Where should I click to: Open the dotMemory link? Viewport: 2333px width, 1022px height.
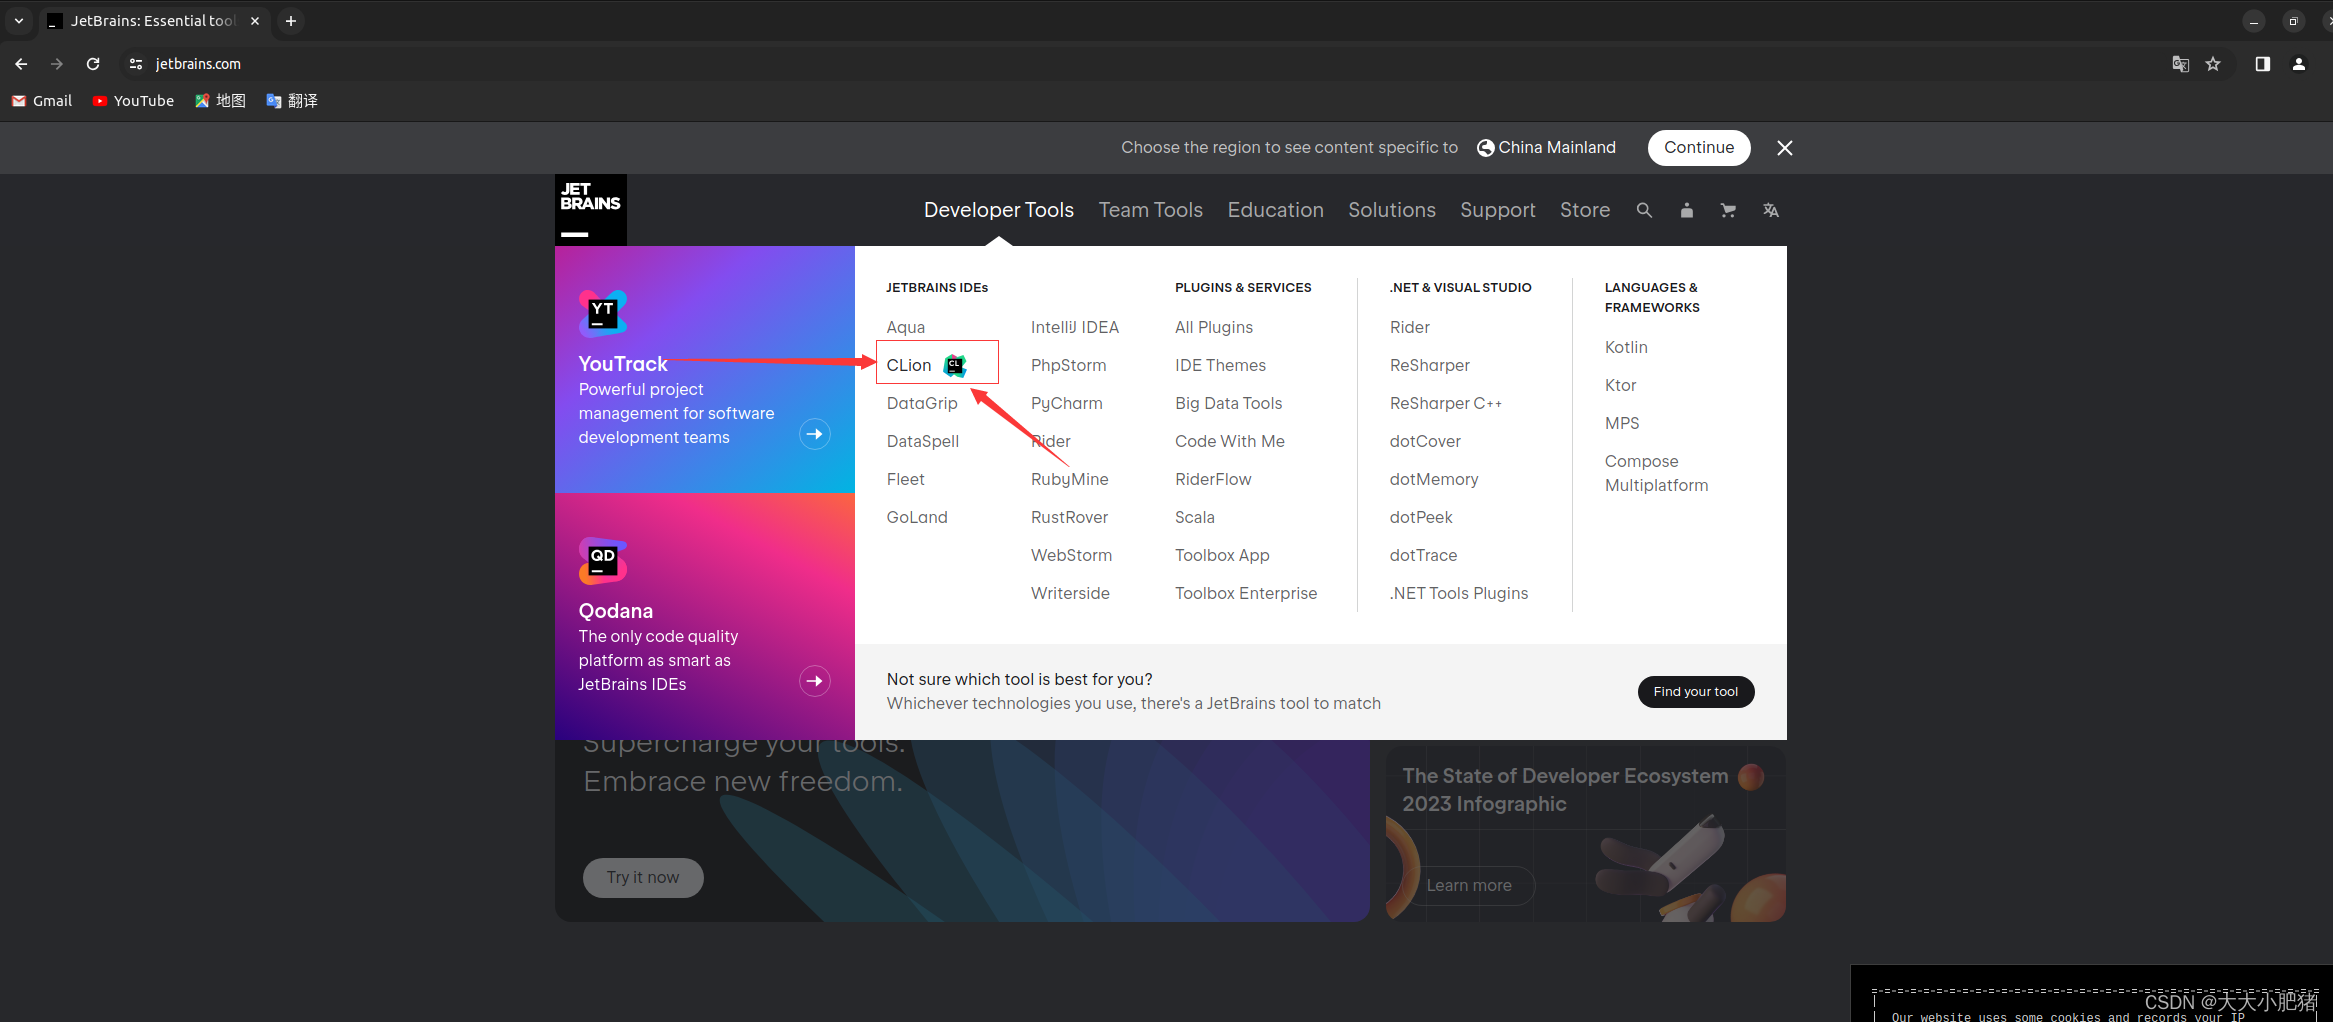tap(1434, 480)
